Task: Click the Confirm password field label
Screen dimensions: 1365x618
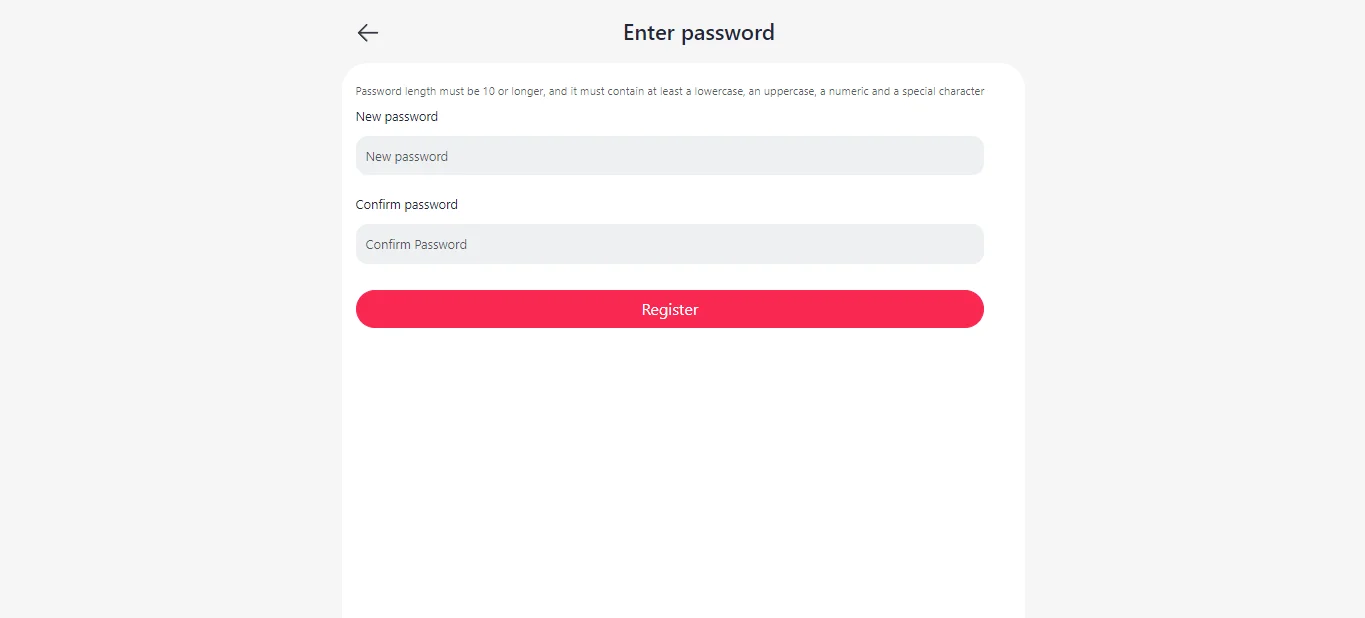Action: (x=406, y=204)
